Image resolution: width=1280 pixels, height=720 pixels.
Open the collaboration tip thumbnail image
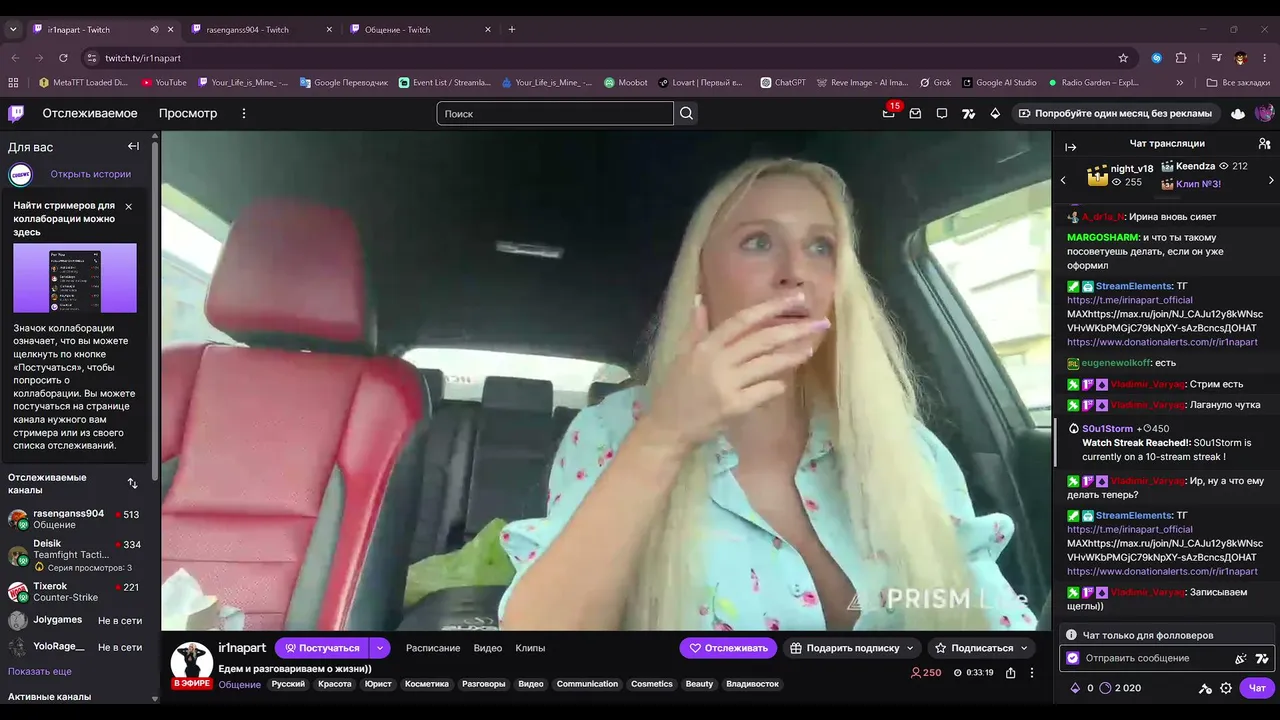tap(75, 278)
